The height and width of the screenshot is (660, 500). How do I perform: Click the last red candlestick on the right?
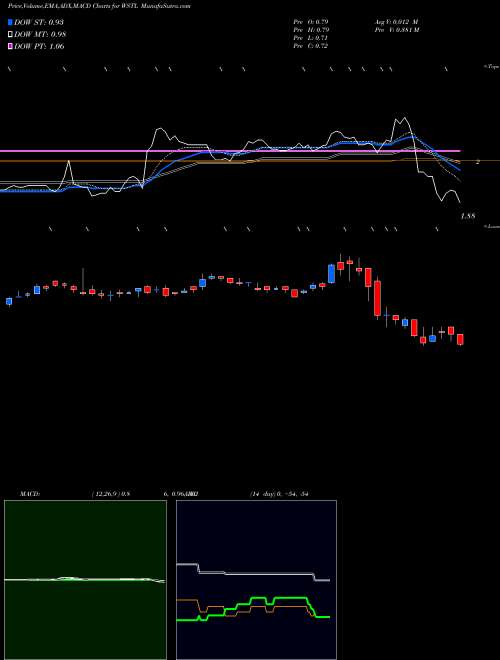click(x=460, y=339)
